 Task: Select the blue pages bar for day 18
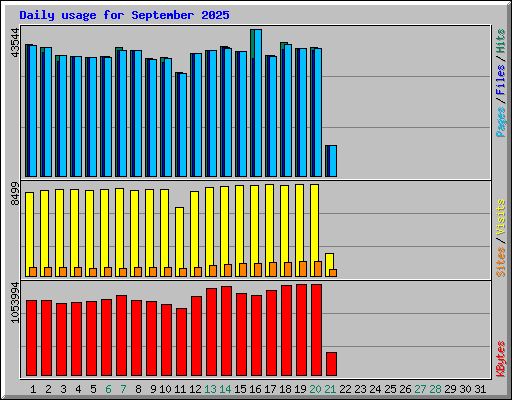tap(288, 110)
